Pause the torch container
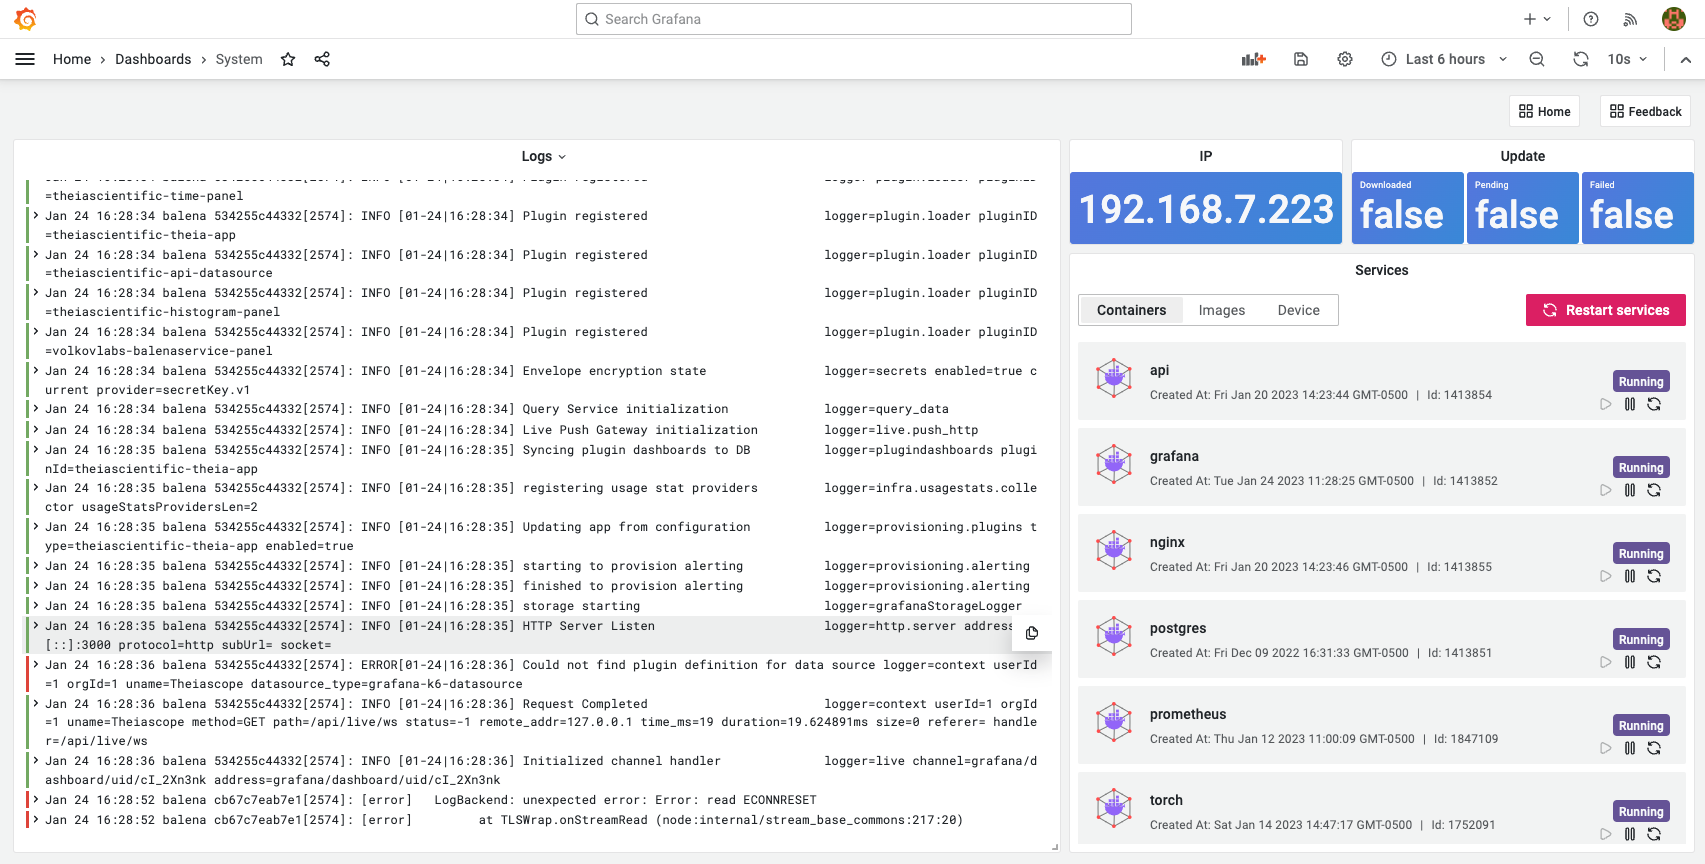 pyautogui.click(x=1630, y=834)
